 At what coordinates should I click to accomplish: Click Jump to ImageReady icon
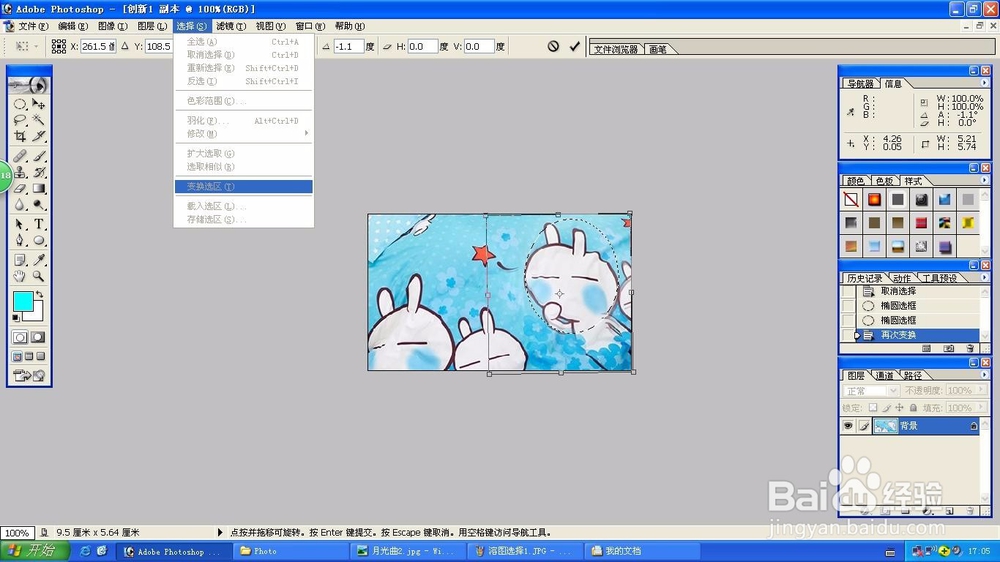tap(29, 376)
